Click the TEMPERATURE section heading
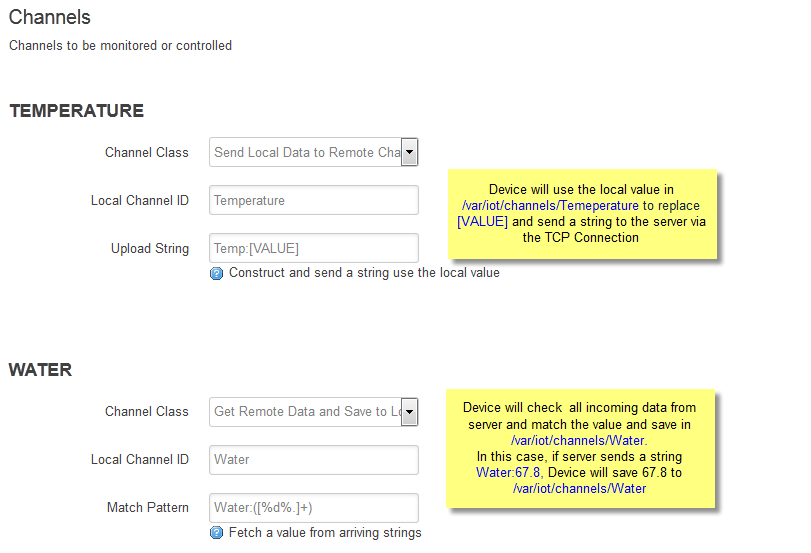The image size is (811, 553). pyautogui.click(x=77, y=111)
